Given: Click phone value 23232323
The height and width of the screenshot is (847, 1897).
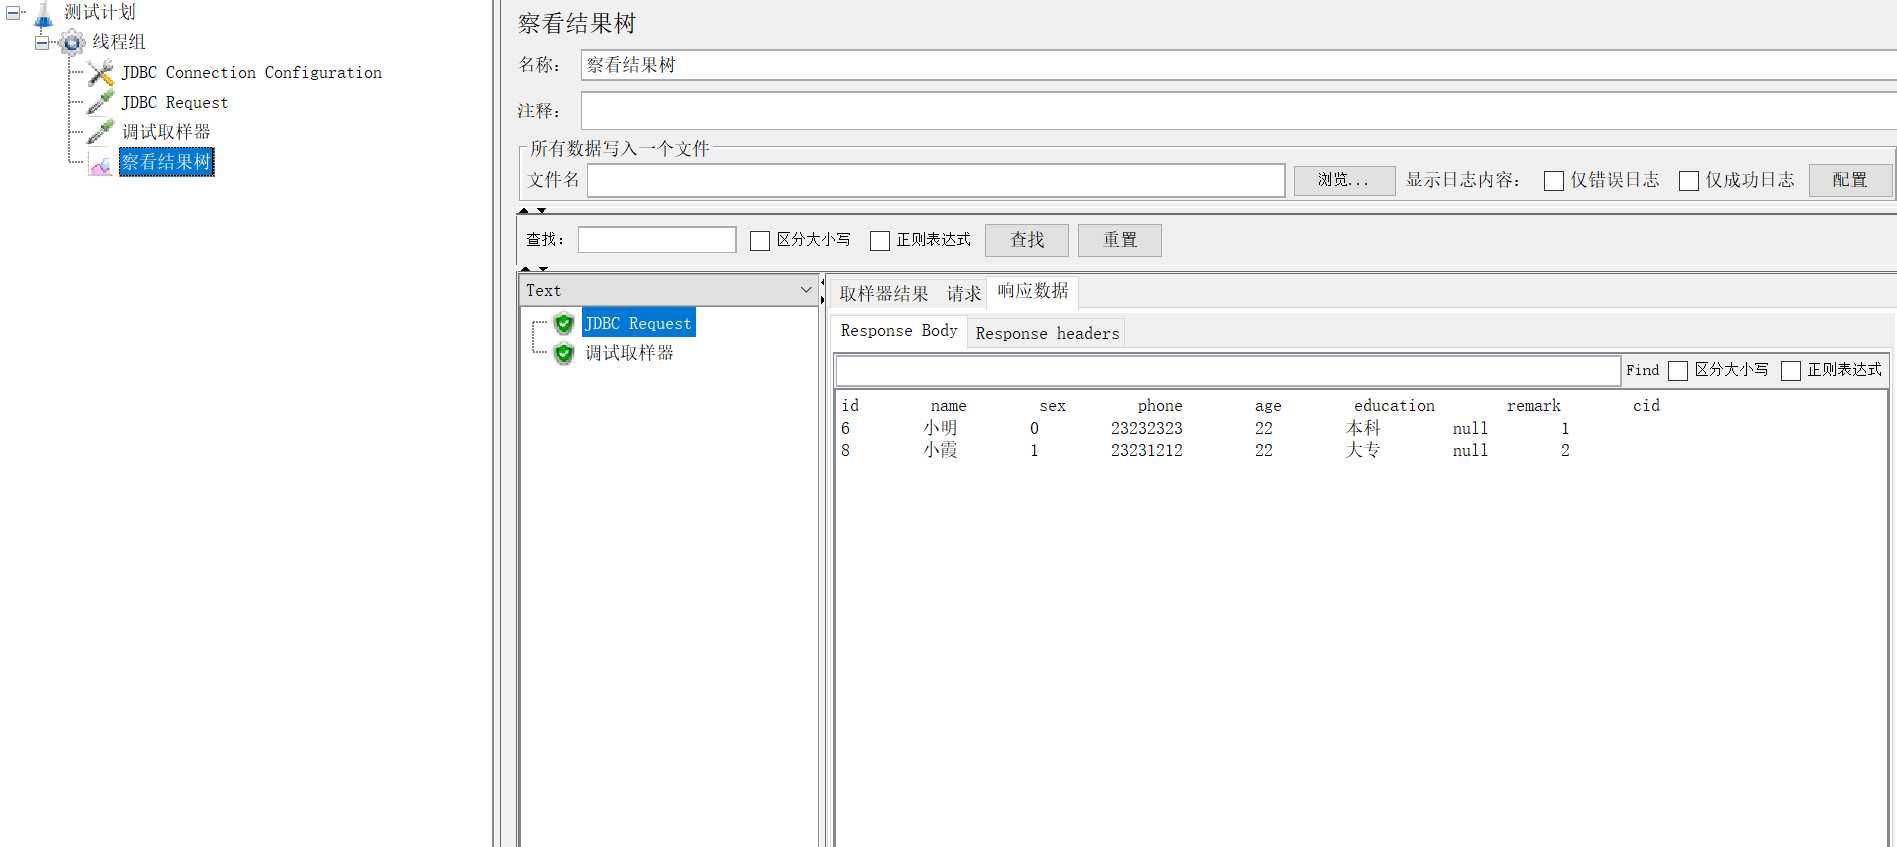Looking at the screenshot, I should pyautogui.click(x=1146, y=428).
